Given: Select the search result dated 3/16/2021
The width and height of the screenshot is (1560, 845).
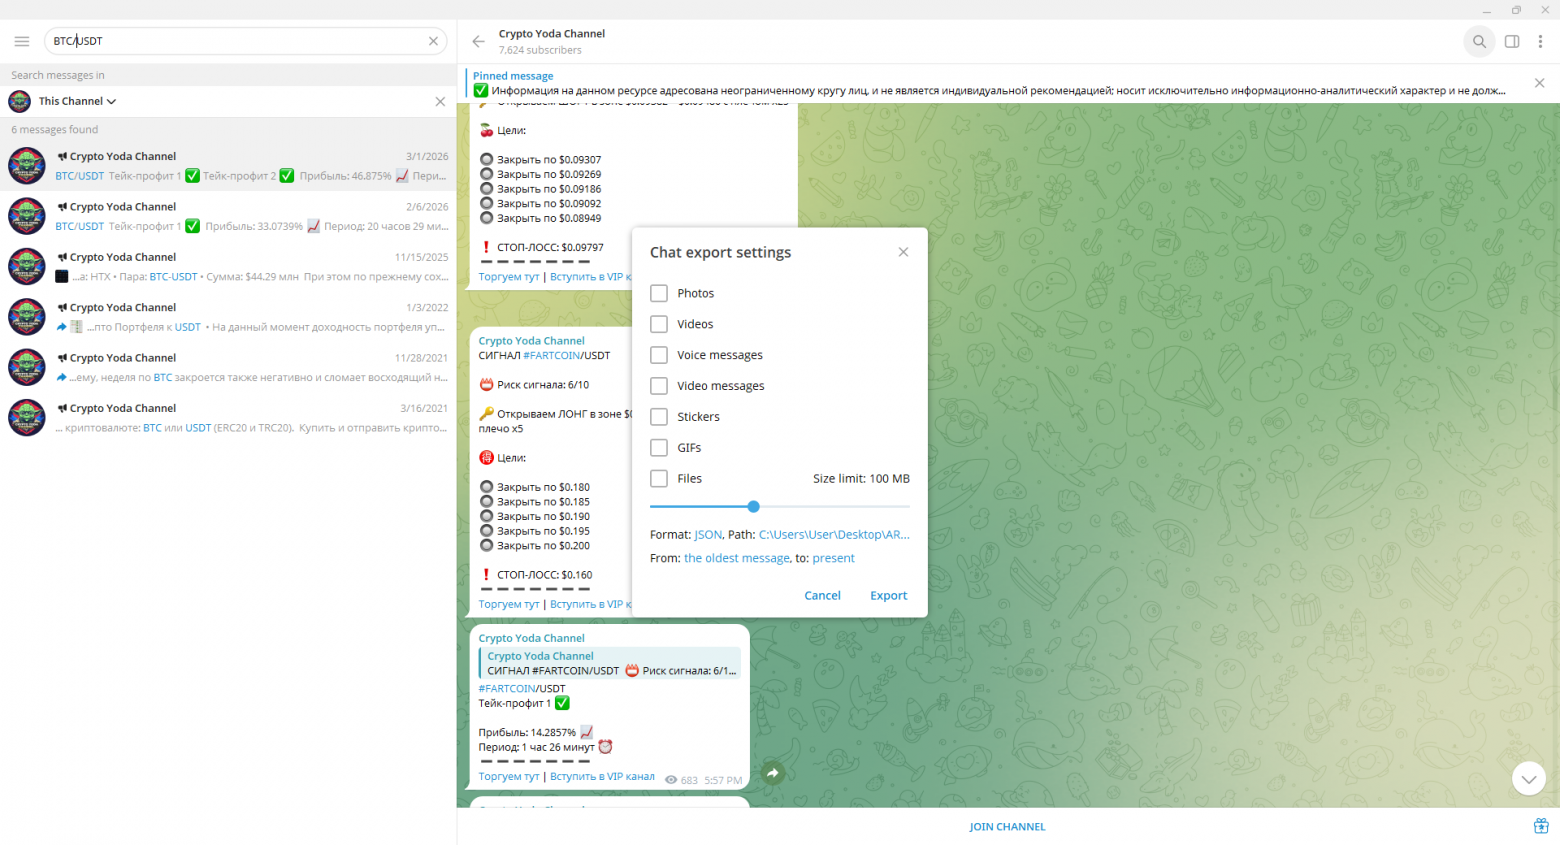Looking at the screenshot, I should pos(228,418).
